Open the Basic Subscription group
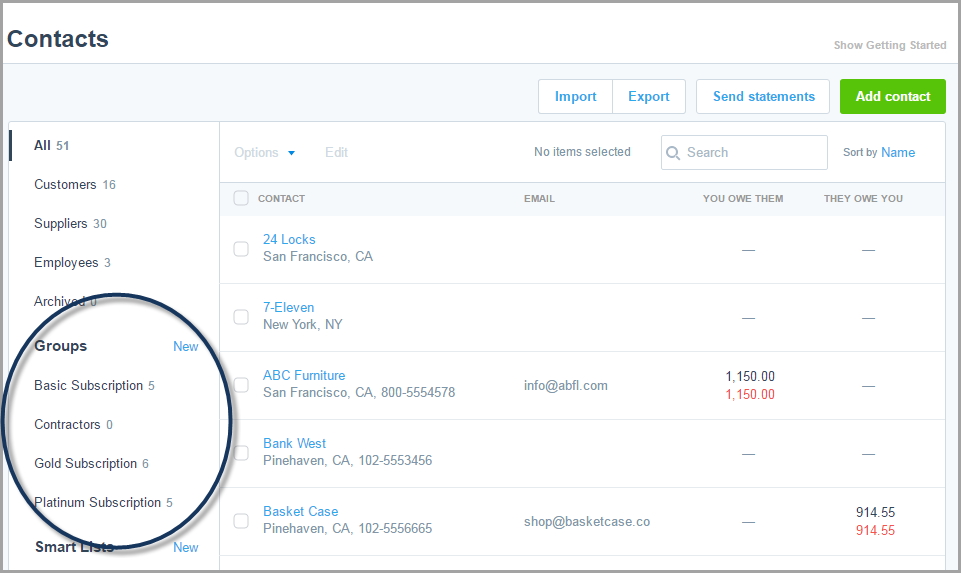The image size is (961, 573). [94, 385]
